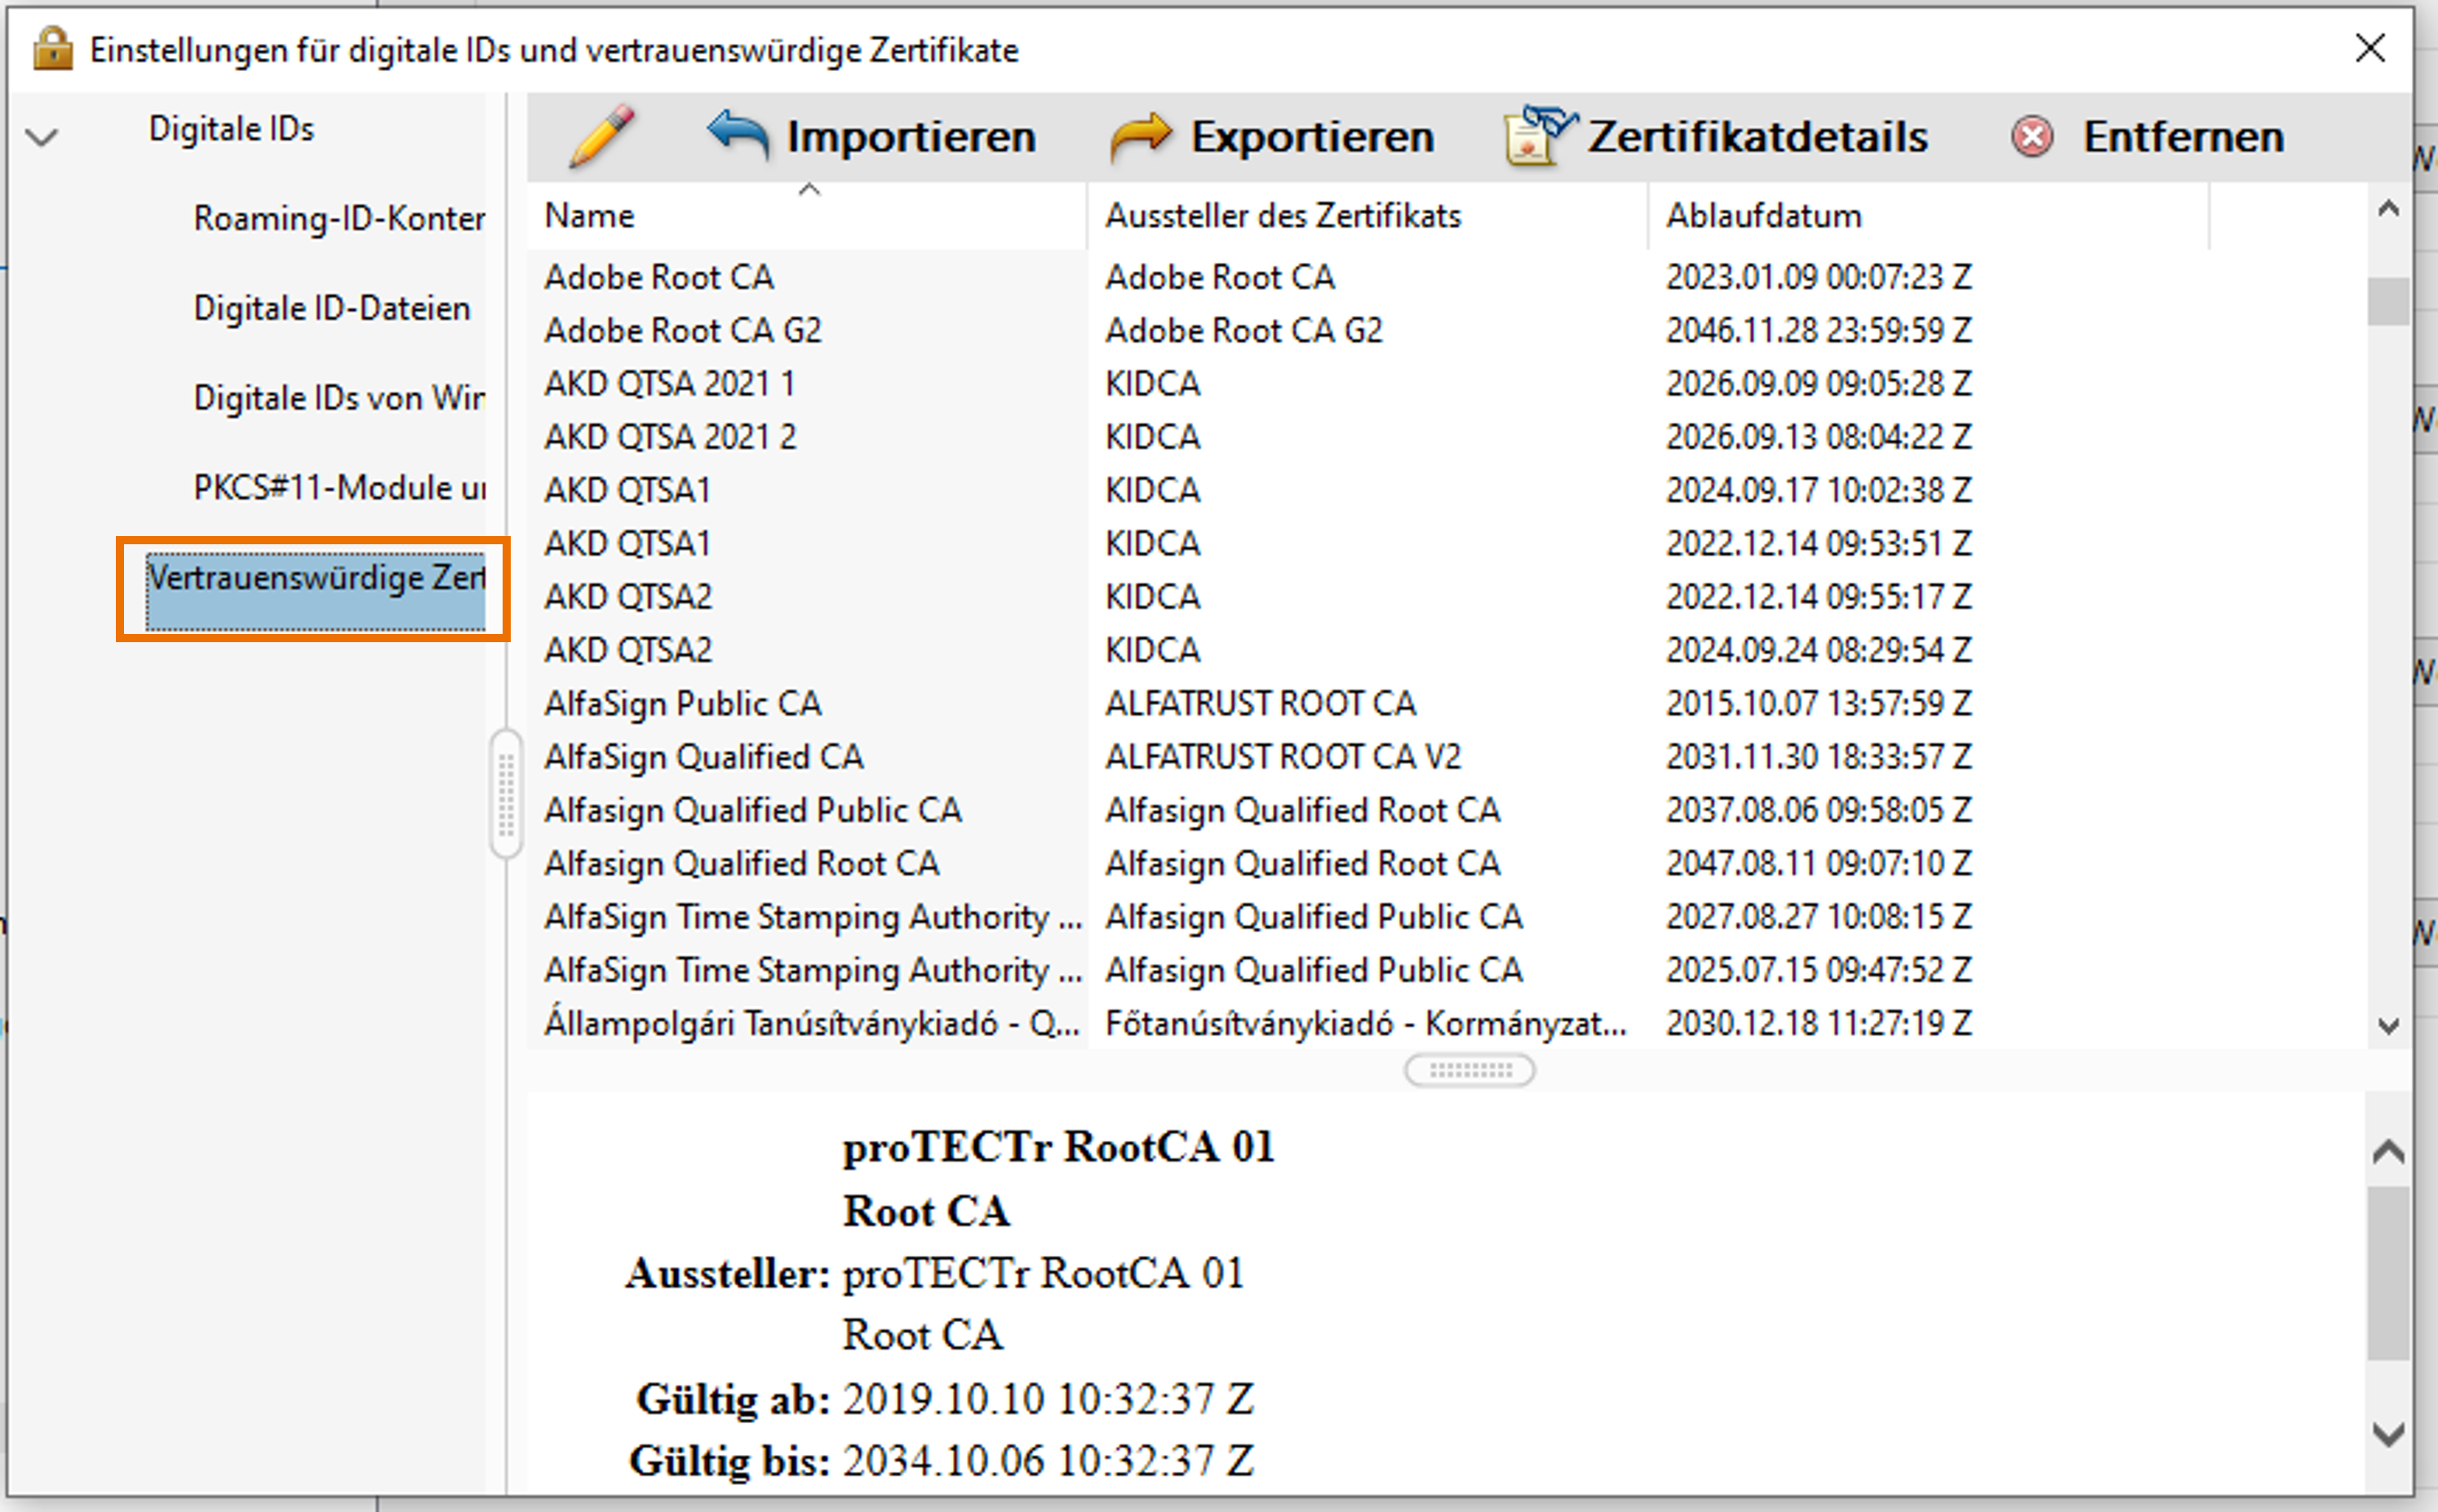Select Roaming-ID-Konten in the sidebar
Screen dimensions: 2438x1512
pyautogui.click(x=338, y=218)
